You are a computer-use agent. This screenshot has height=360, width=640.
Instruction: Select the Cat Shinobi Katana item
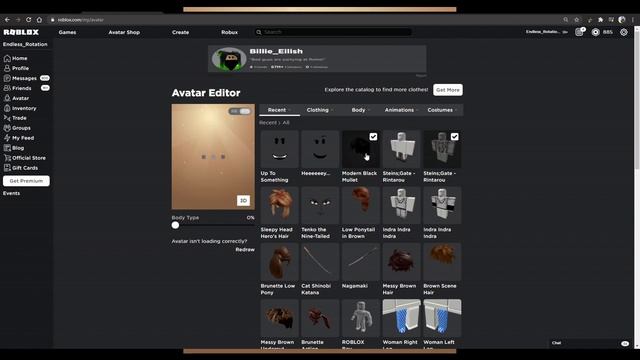click(320, 269)
